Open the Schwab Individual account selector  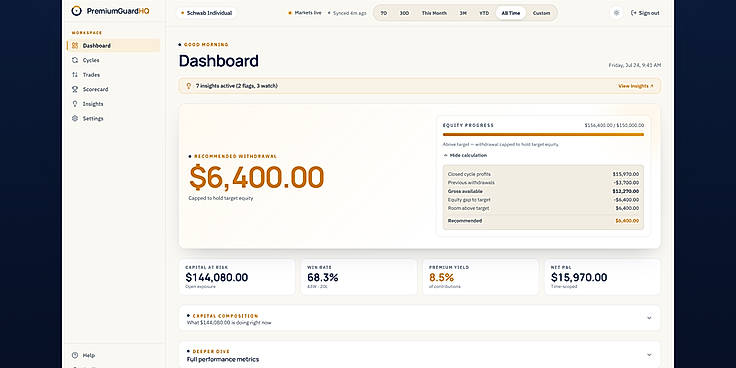pyautogui.click(x=207, y=13)
